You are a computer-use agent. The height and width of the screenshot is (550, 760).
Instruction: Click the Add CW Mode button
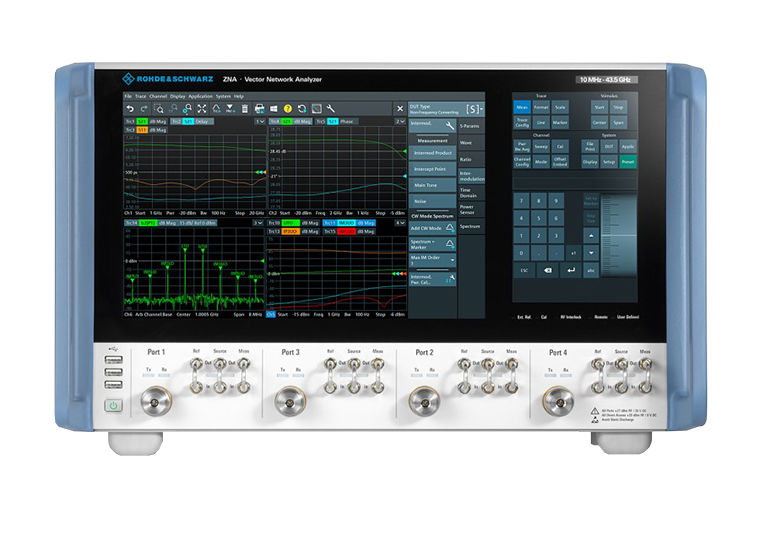(x=432, y=228)
